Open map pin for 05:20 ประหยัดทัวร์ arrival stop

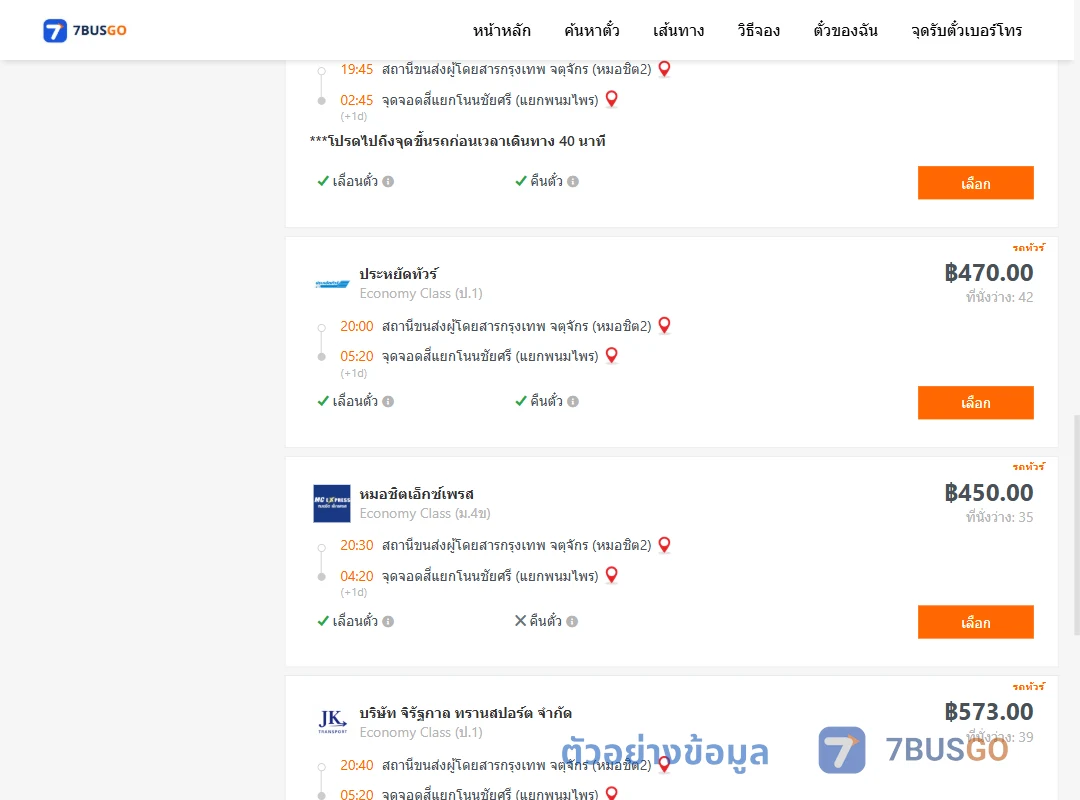[612, 356]
